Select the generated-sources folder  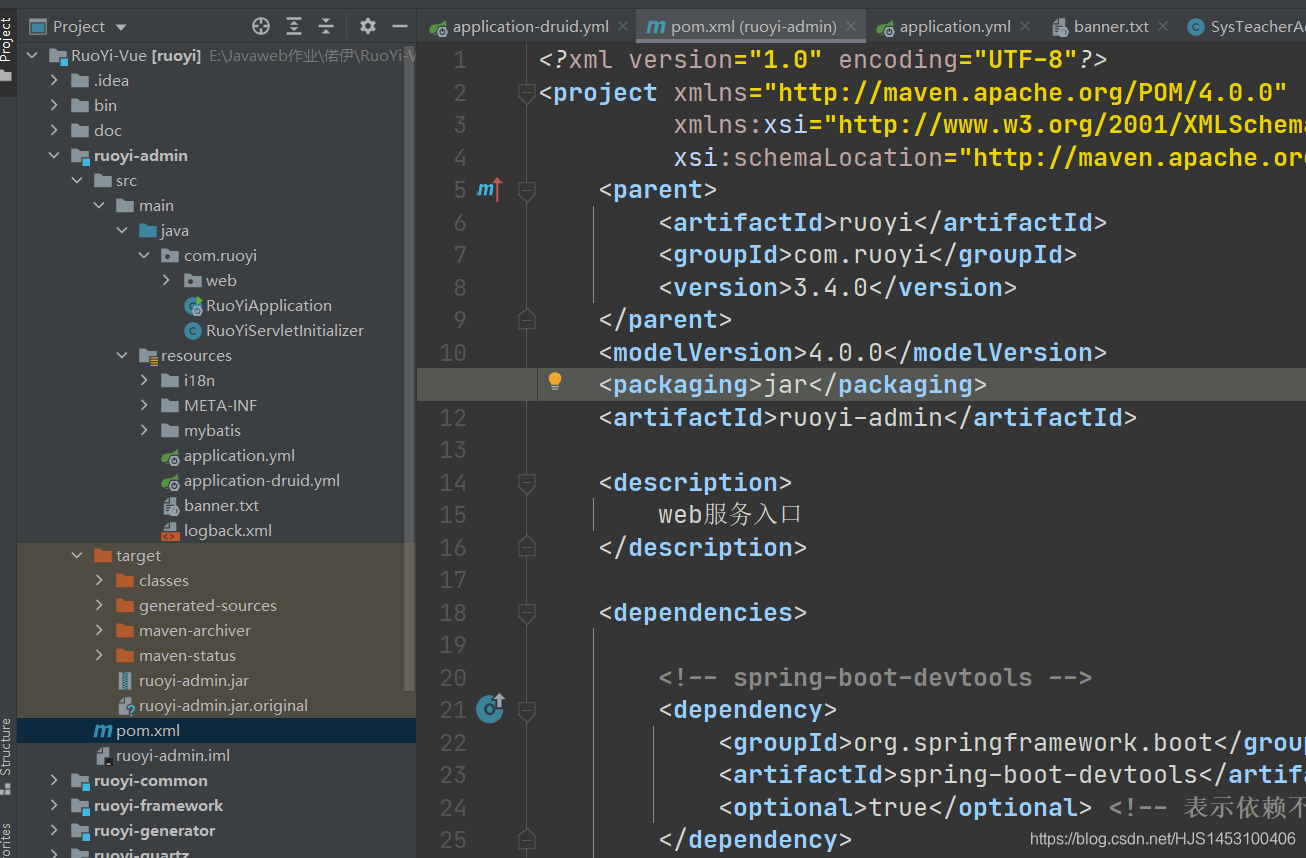pyautogui.click(x=196, y=605)
